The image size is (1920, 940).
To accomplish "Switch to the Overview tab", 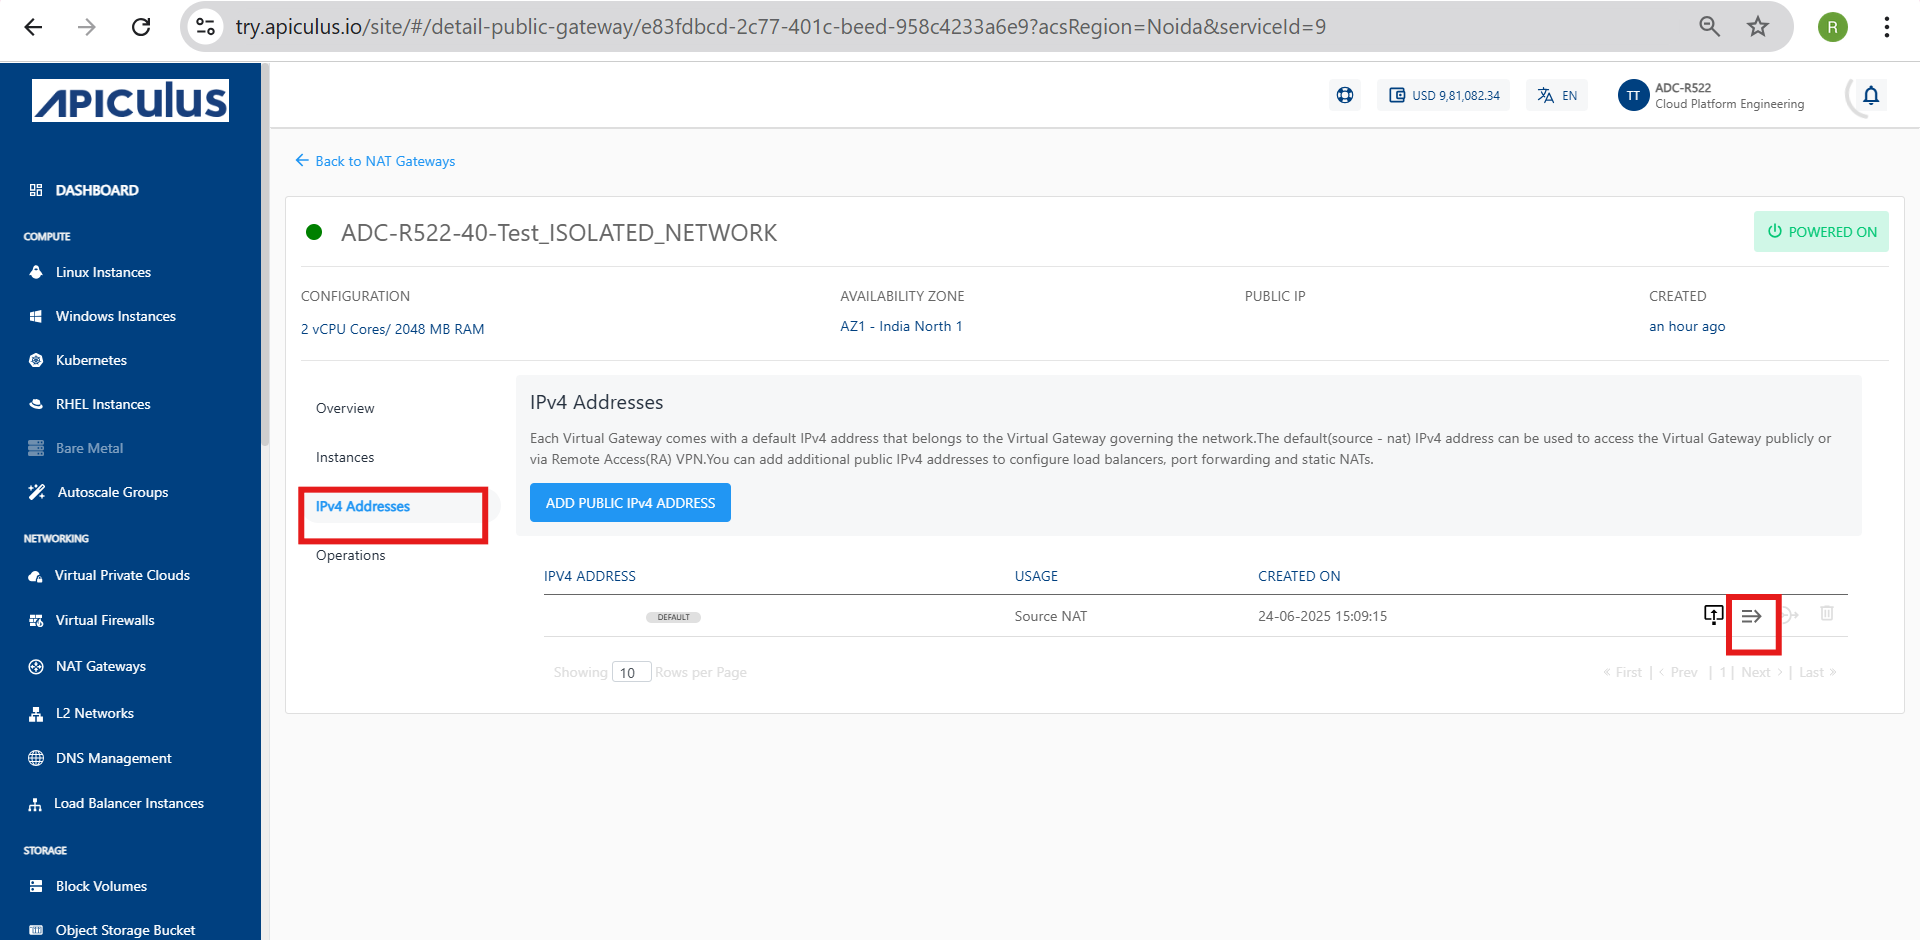I will pos(345,408).
